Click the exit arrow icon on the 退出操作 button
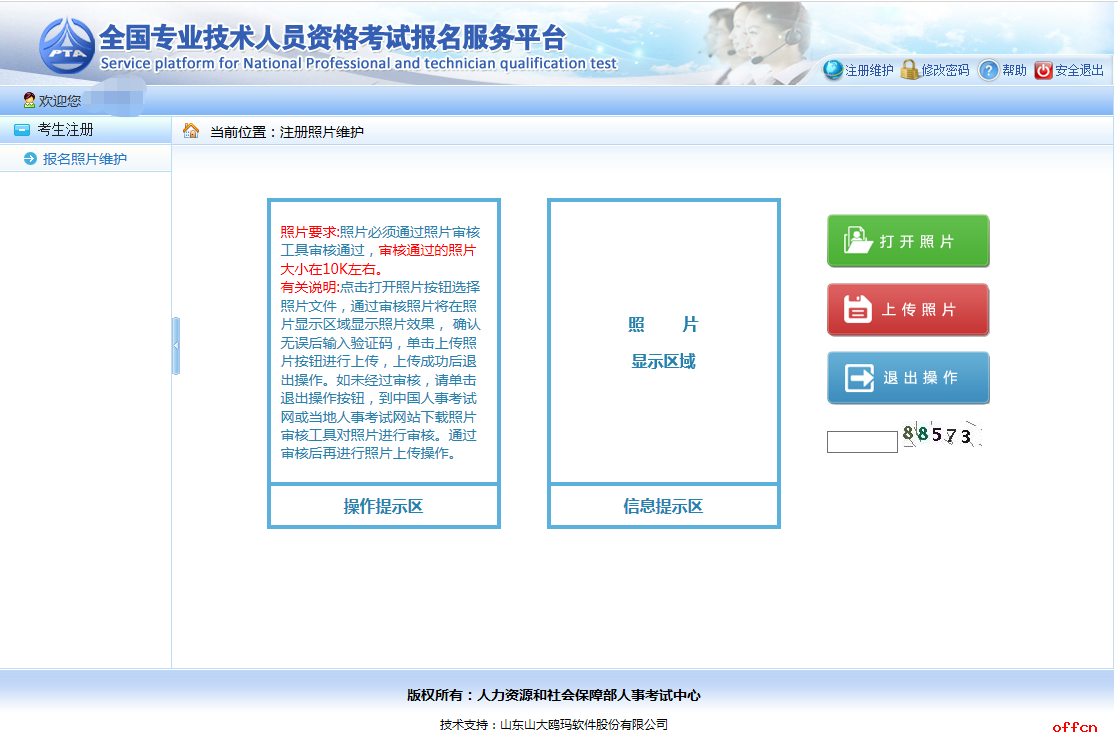This screenshot has width=1118, height=739. (x=859, y=378)
